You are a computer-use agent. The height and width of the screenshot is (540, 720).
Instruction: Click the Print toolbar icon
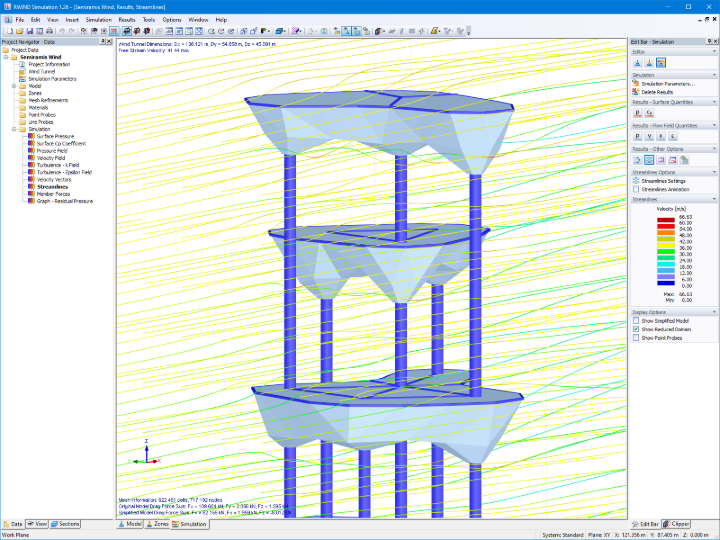(49, 31)
